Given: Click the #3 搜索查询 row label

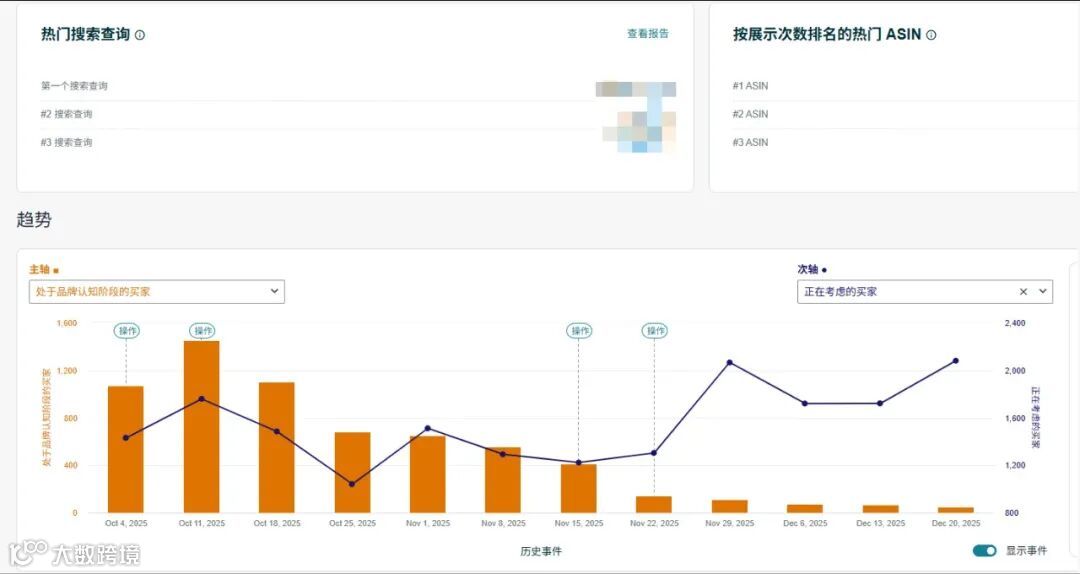Looking at the screenshot, I should (66, 143).
